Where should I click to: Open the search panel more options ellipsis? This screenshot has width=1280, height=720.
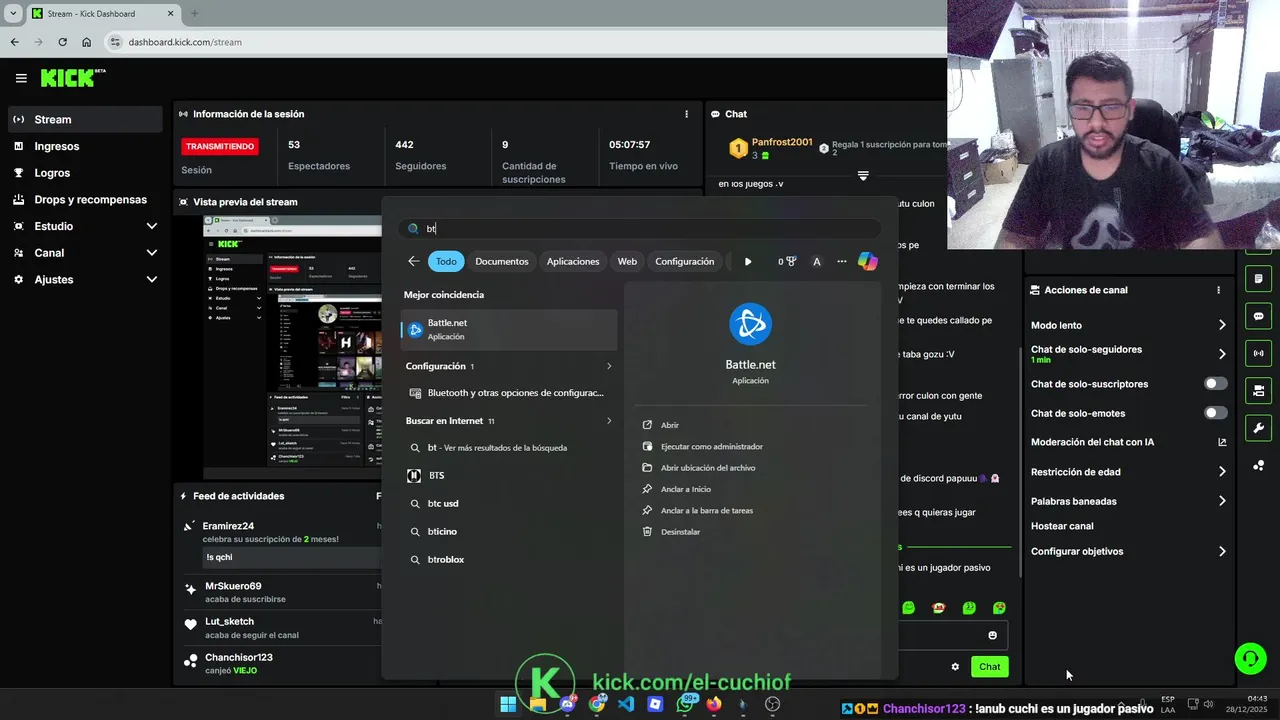pos(841,261)
